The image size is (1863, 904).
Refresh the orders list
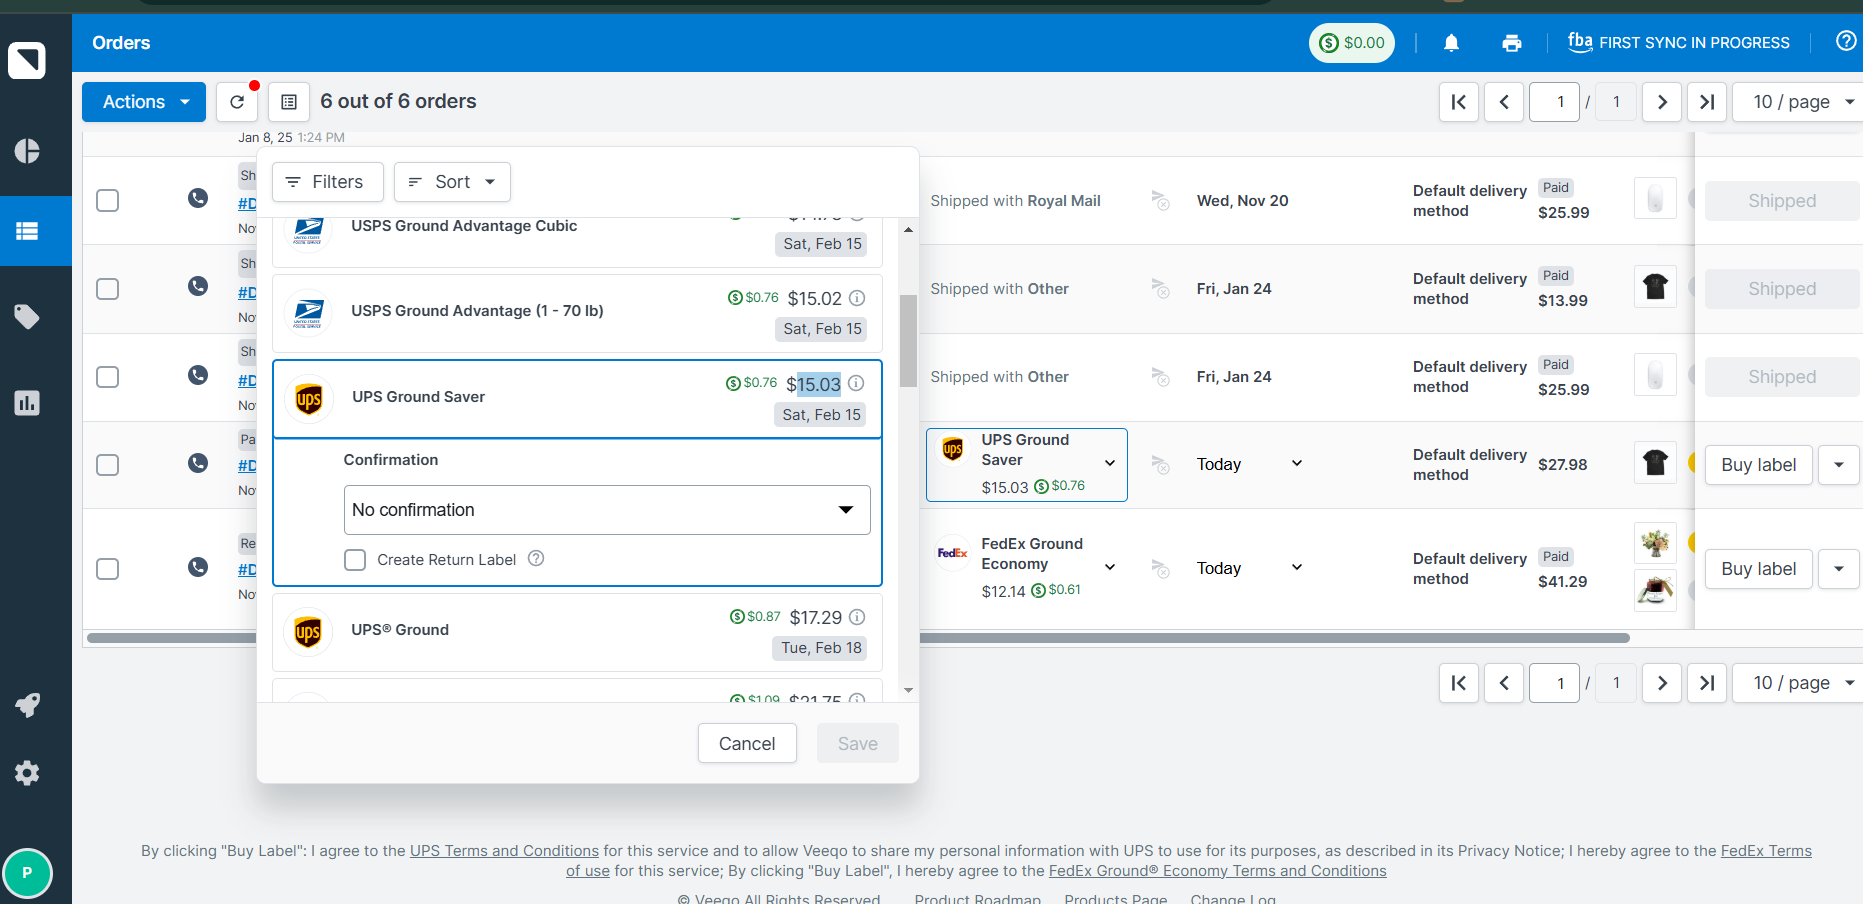click(237, 102)
